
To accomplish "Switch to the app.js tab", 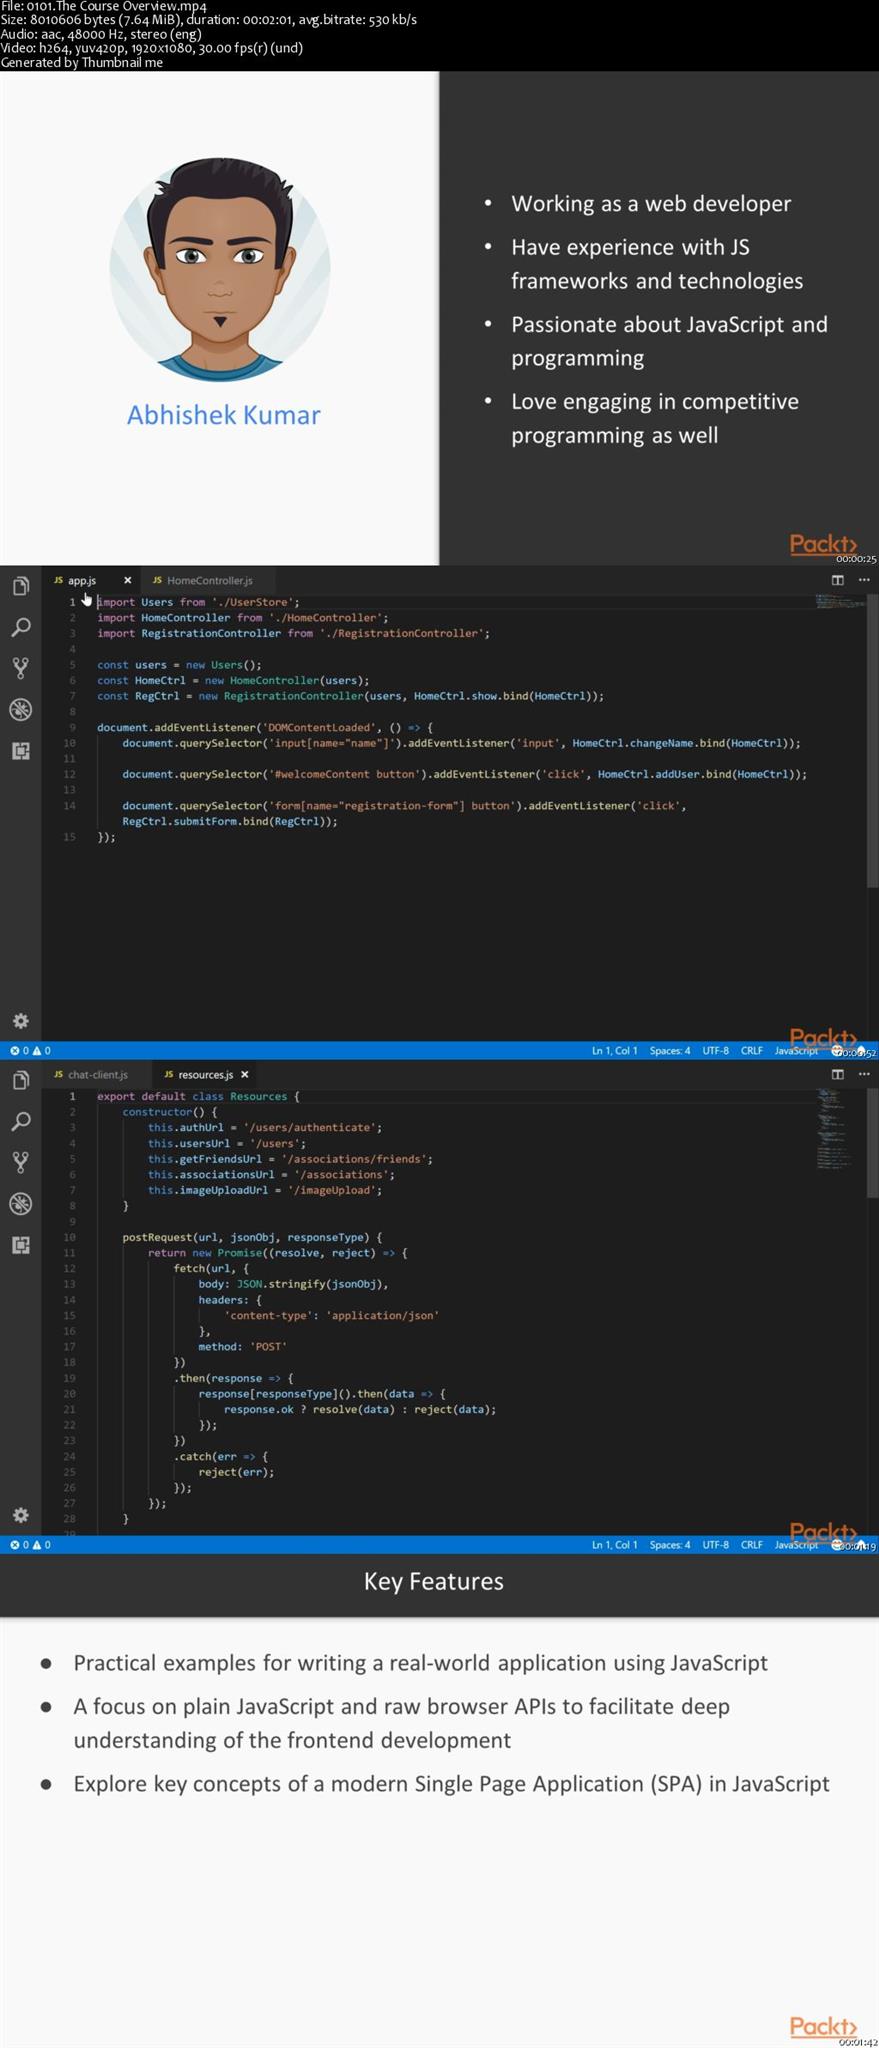I will click(x=82, y=580).
